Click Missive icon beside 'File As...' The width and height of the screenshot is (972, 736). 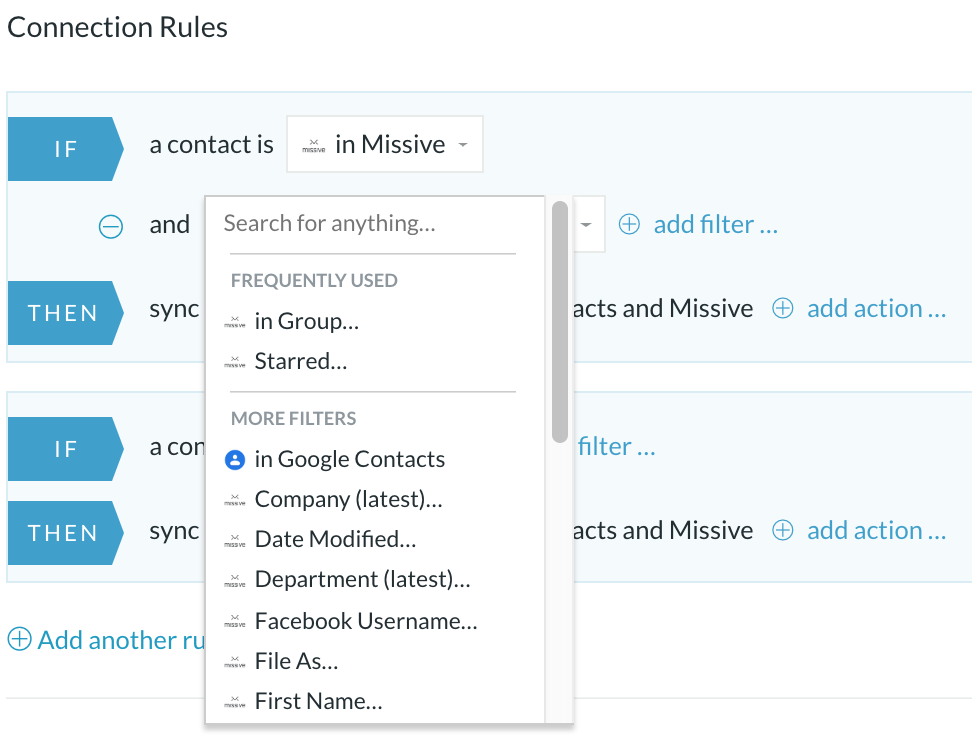(x=235, y=662)
